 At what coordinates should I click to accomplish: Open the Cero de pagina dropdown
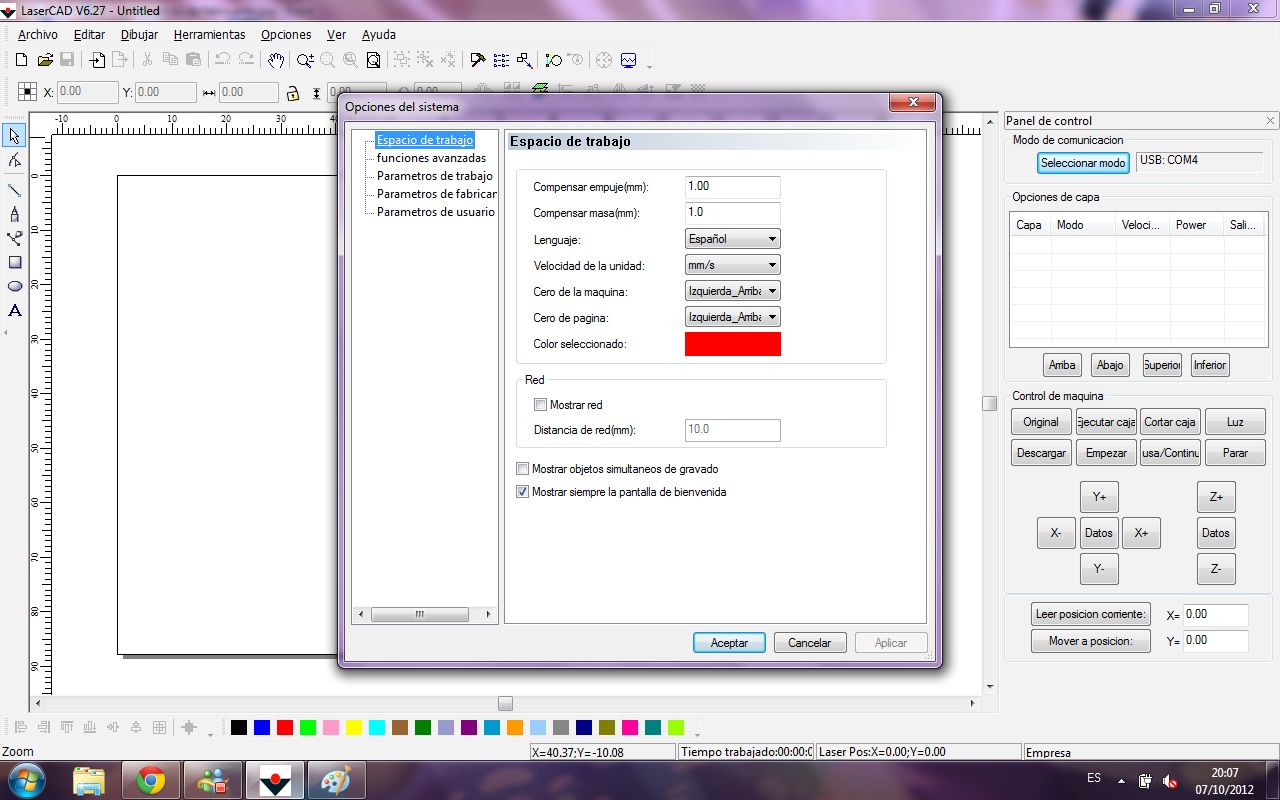tap(732, 317)
